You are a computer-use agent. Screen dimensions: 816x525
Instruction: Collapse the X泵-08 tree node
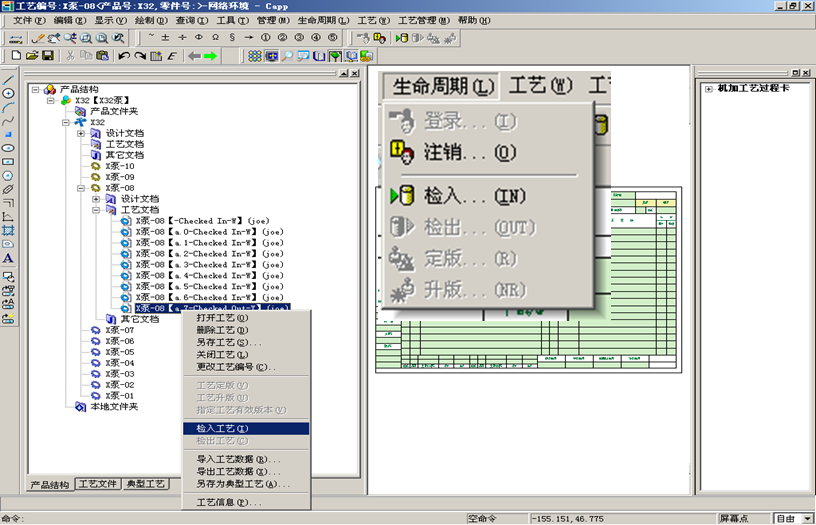pyautogui.click(x=82, y=188)
